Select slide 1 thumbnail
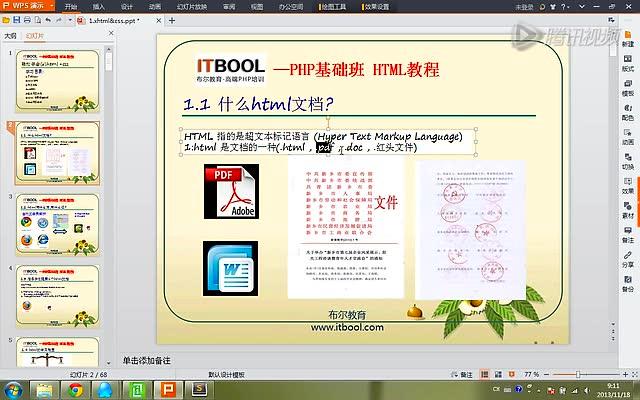This screenshot has height=400, width=640. pyautogui.click(x=58, y=81)
